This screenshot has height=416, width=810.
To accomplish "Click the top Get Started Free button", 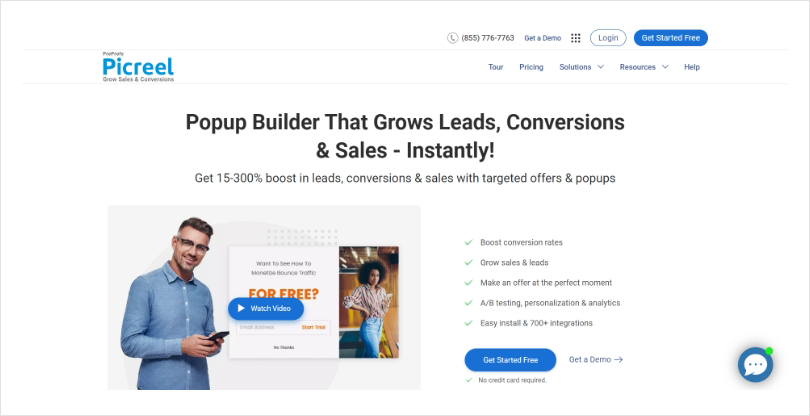I will tap(671, 38).
